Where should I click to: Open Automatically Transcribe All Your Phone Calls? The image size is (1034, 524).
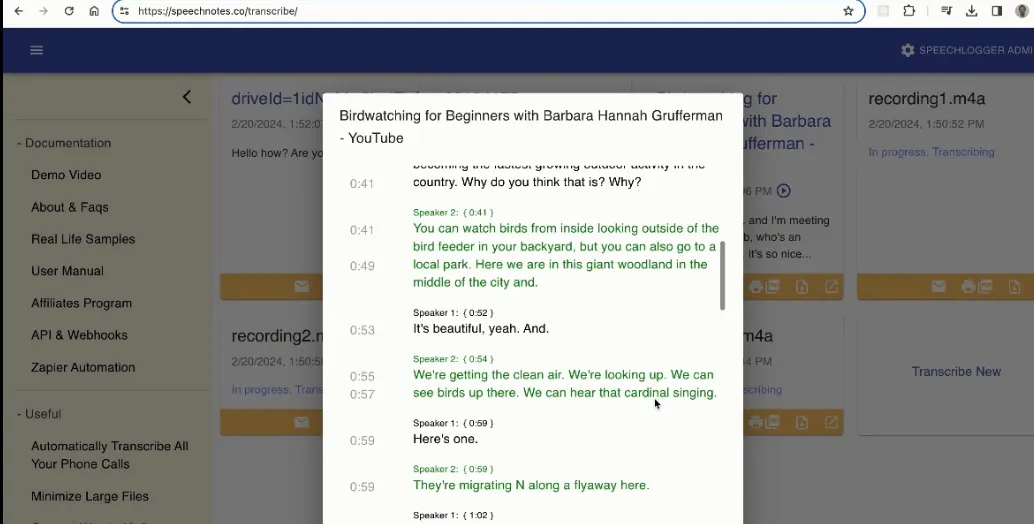[109, 455]
